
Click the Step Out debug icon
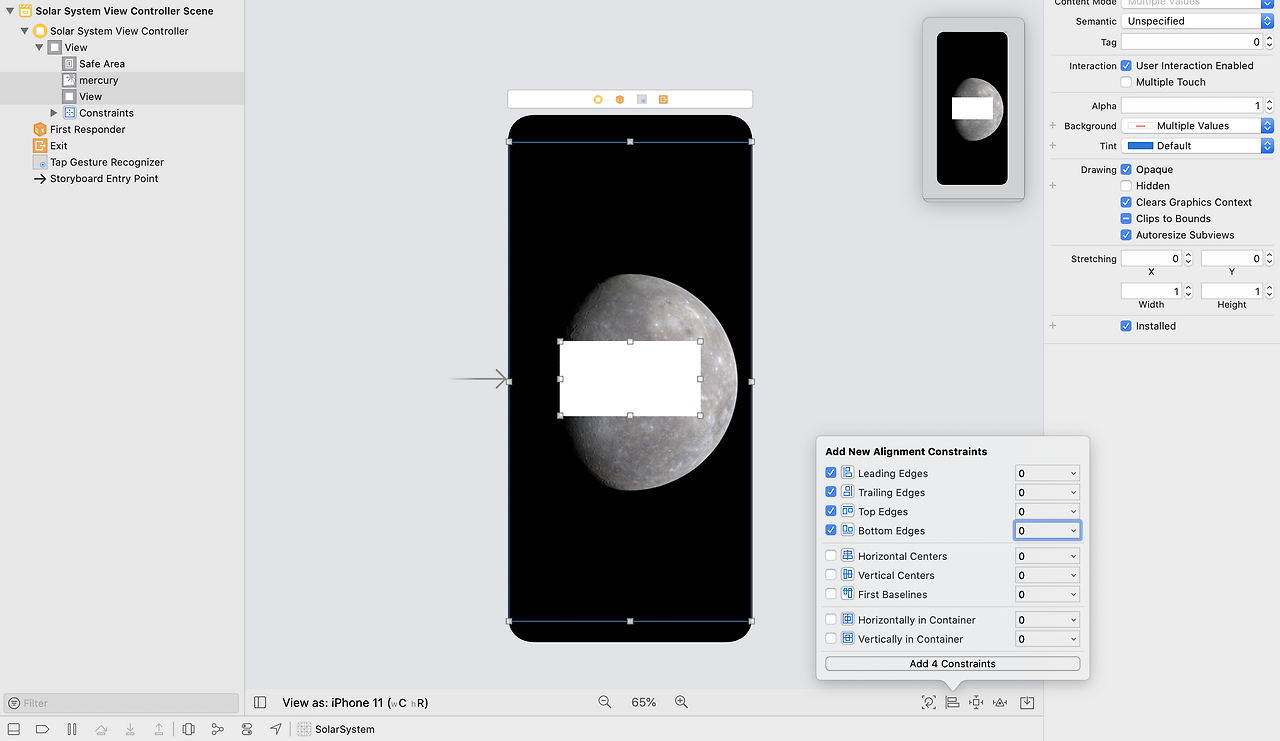pyautogui.click(x=159, y=729)
